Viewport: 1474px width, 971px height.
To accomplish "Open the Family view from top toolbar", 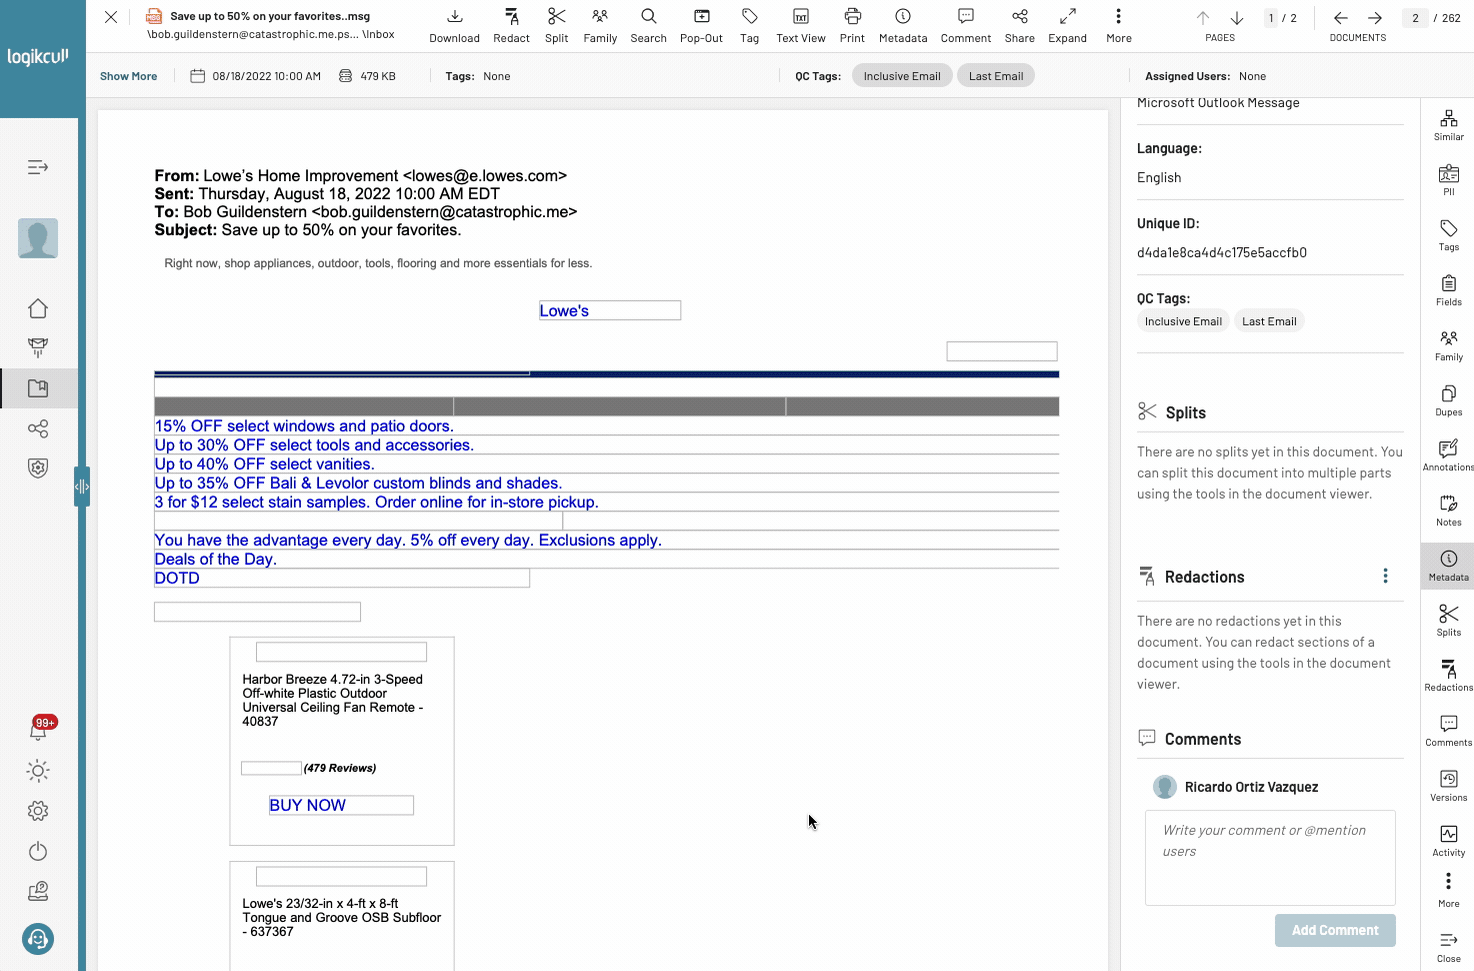I will point(600,26).
